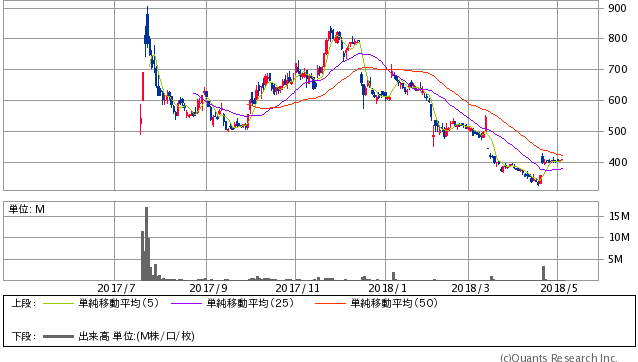Image resolution: width=638 pixels, height=362 pixels.
Task: Click the 15M volume axis label
Action: point(619,216)
